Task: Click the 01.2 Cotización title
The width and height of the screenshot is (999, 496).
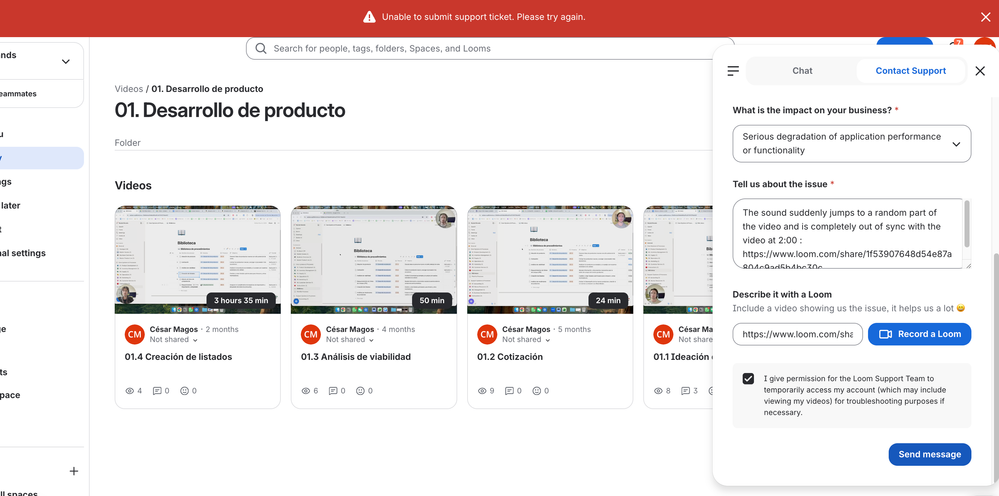Action: (x=510, y=357)
